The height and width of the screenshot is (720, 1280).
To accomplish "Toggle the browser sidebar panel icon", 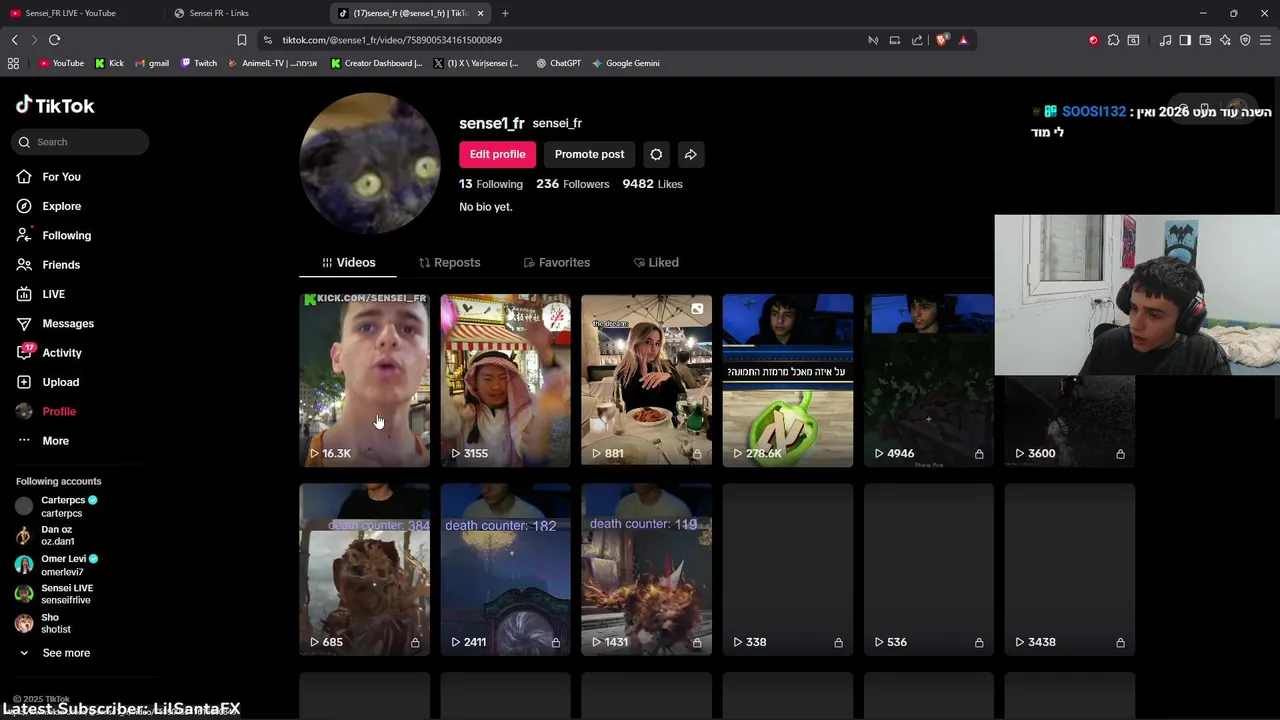I will tap(1185, 40).
